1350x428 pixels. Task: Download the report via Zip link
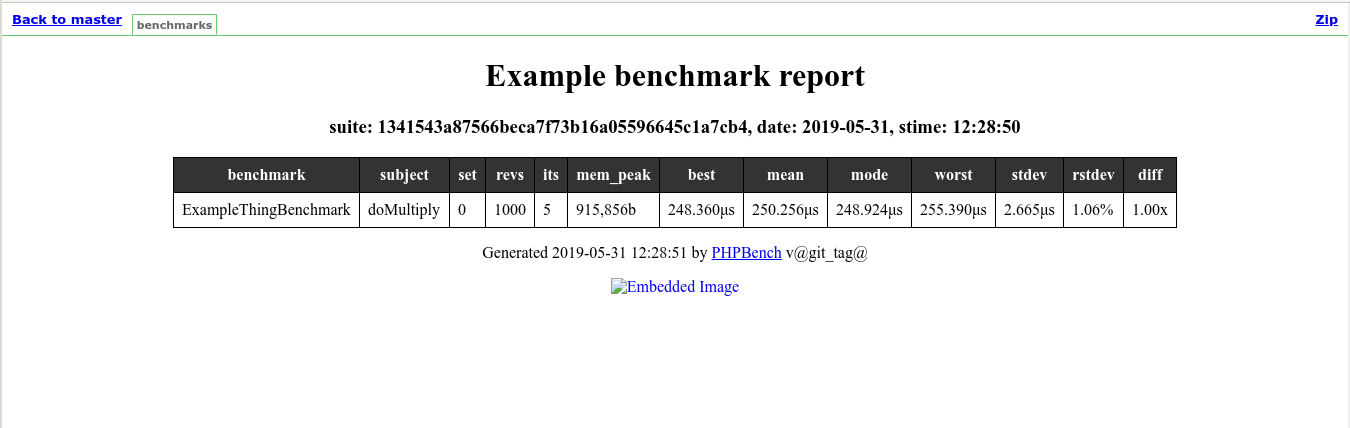[1326, 19]
